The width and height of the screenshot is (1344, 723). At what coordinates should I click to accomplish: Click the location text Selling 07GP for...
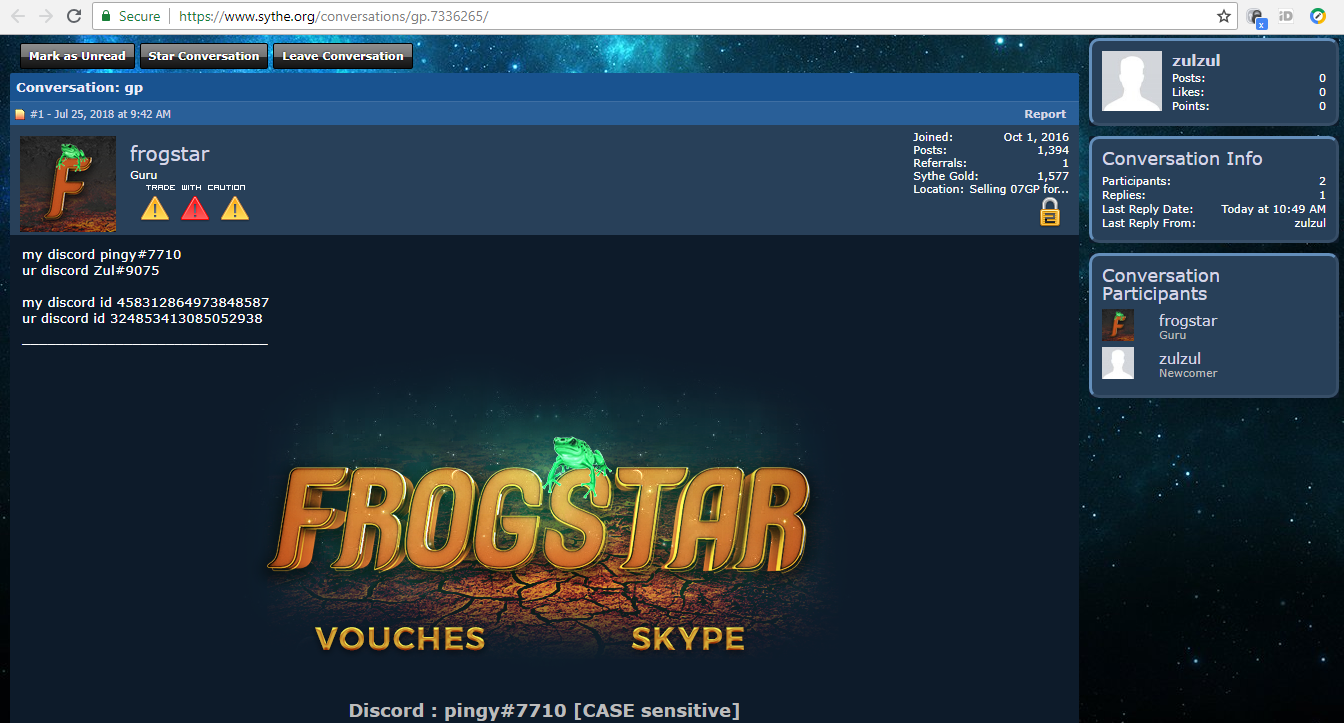pos(1019,189)
